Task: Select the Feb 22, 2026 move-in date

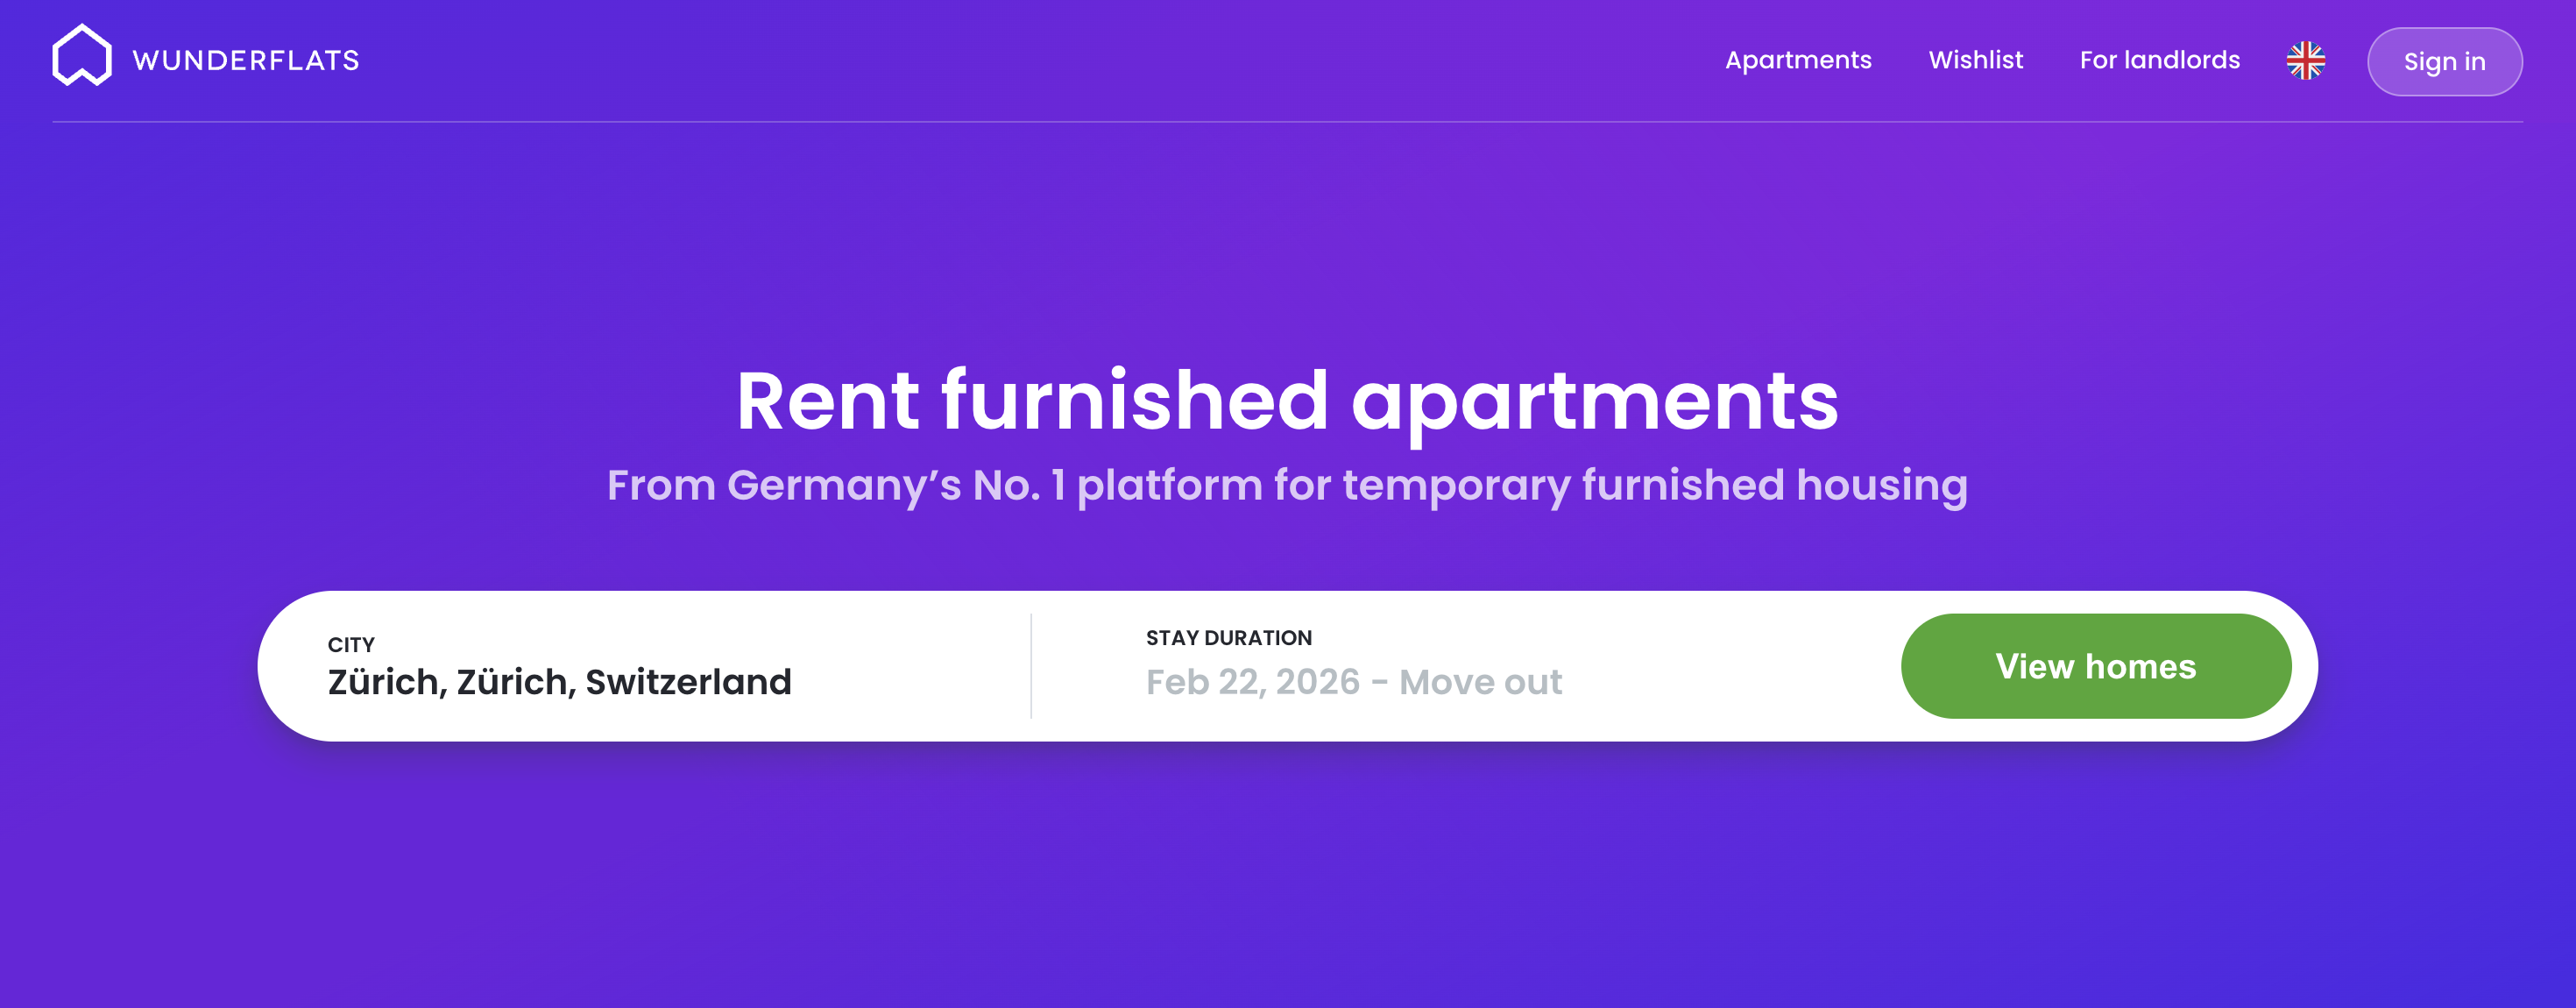Action: pyautogui.click(x=1252, y=682)
